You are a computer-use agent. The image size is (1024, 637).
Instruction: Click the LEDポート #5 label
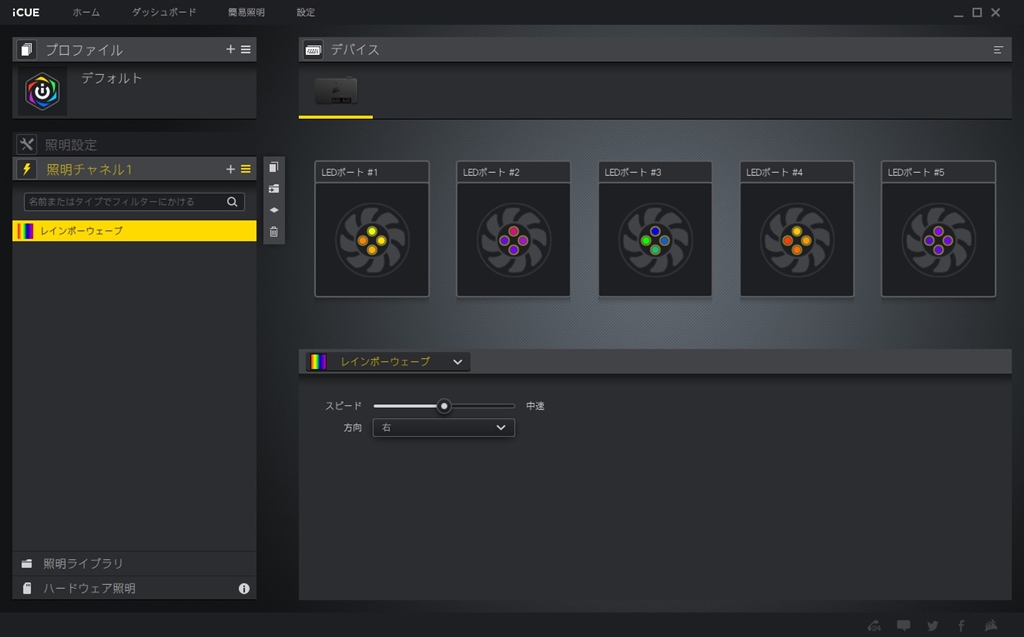916,172
